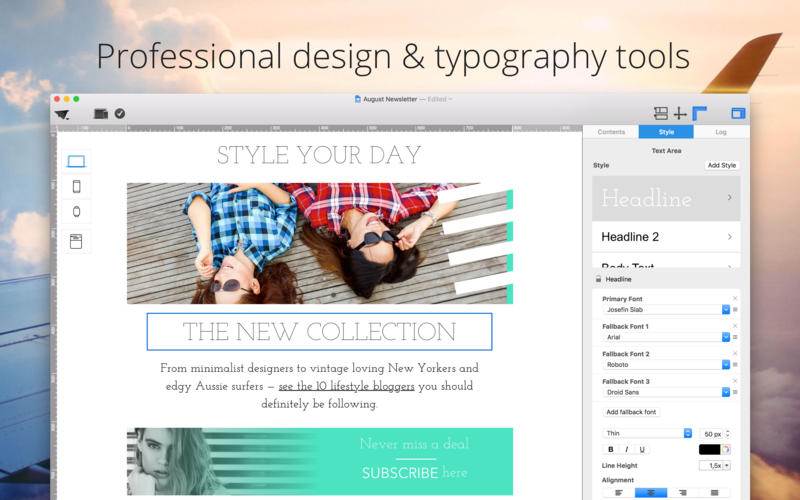Set alignment to left
The width and height of the screenshot is (800, 500).
pyautogui.click(x=619, y=493)
